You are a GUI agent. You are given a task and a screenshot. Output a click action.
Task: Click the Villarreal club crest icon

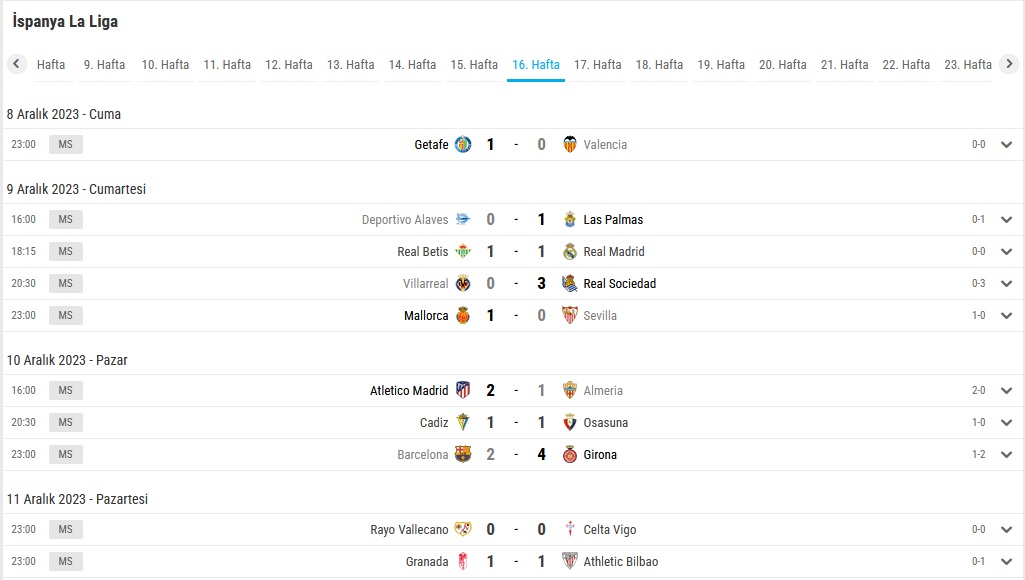(x=463, y=284)
